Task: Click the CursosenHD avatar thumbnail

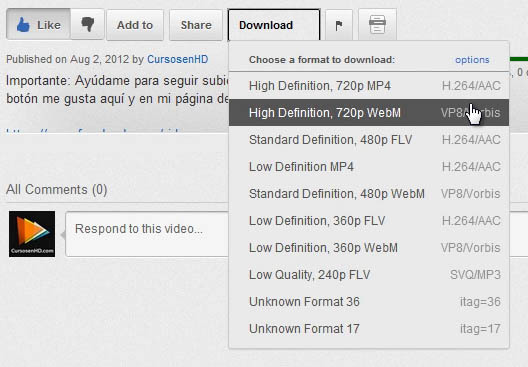Action: tap(32, 234)
